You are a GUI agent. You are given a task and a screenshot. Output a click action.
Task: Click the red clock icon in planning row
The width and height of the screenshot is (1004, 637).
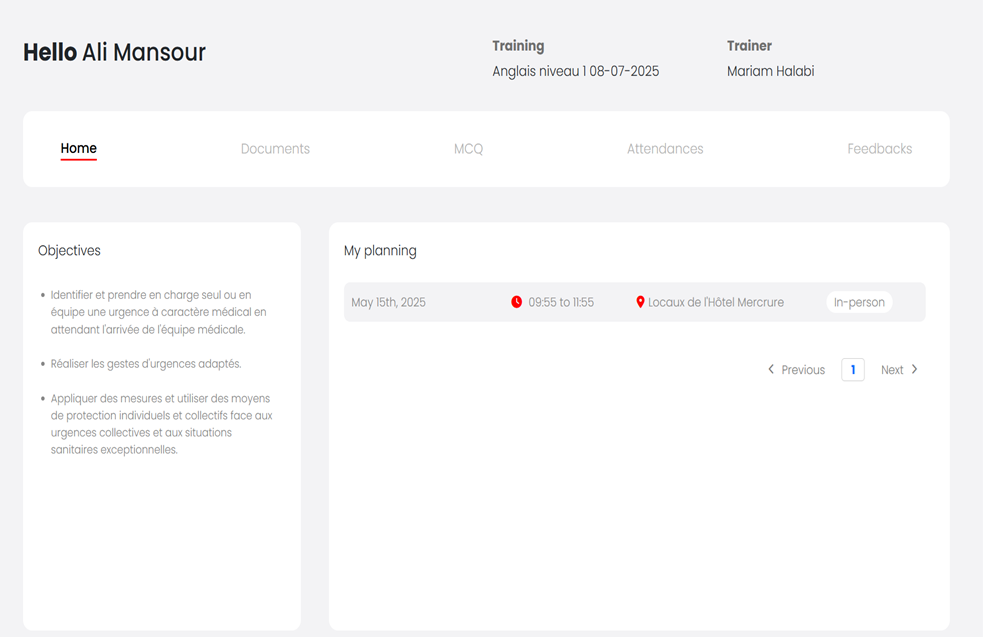[517, 302]
